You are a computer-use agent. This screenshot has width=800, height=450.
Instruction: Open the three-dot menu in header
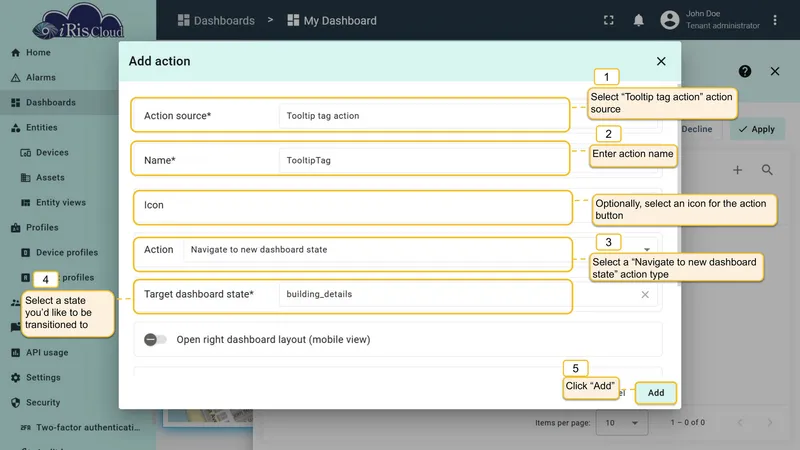click(x=775, y=20)
